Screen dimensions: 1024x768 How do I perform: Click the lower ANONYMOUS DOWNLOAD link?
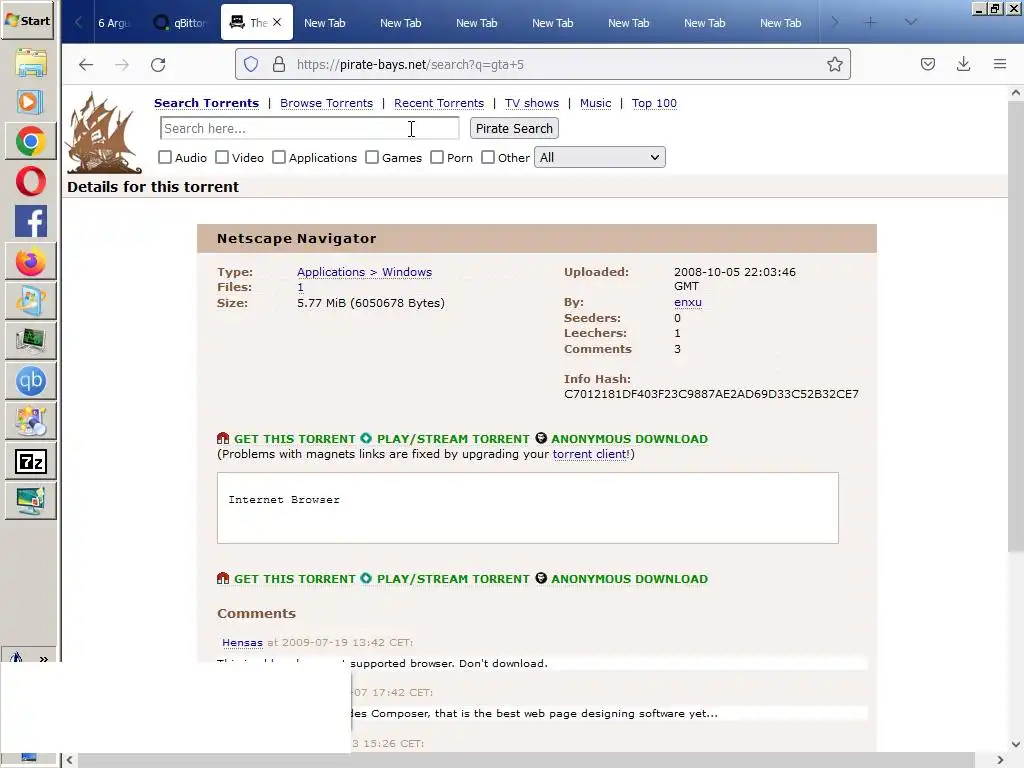point(630,579)
